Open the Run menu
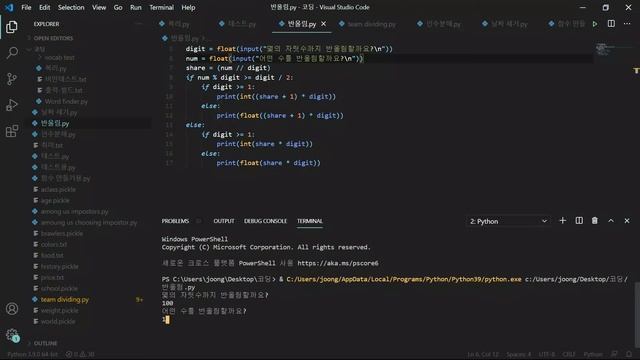Image resolution: width=640 pixels, height=360 pixels. (x=136, y=7)
